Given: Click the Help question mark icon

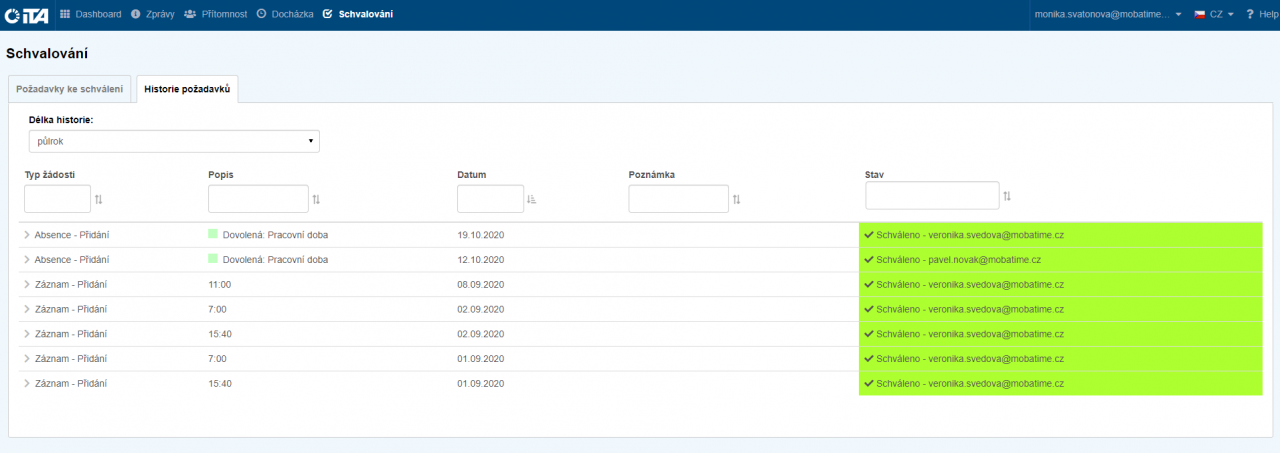Looking at the screenshot, I should (x=1250, y=15).
